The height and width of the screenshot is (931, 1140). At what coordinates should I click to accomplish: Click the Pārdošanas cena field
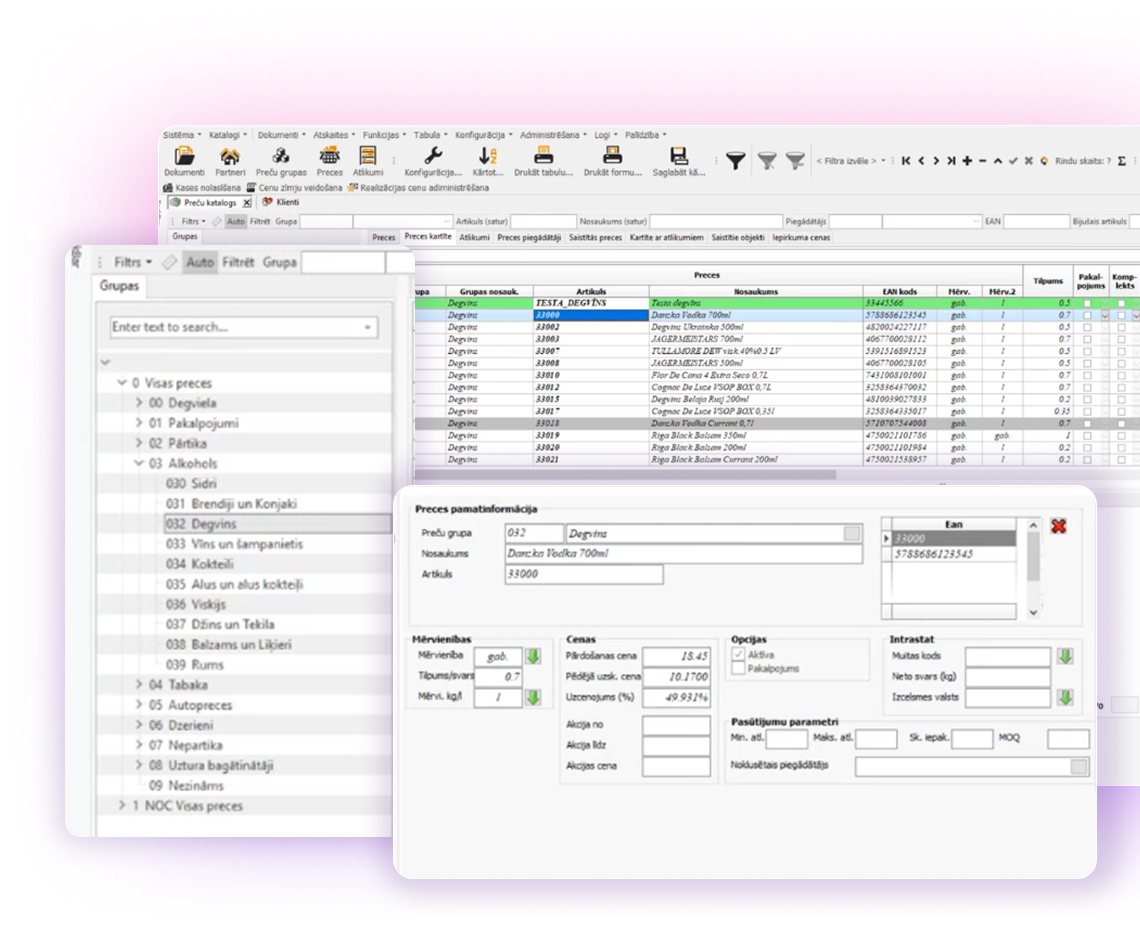(x=676, y=657)
